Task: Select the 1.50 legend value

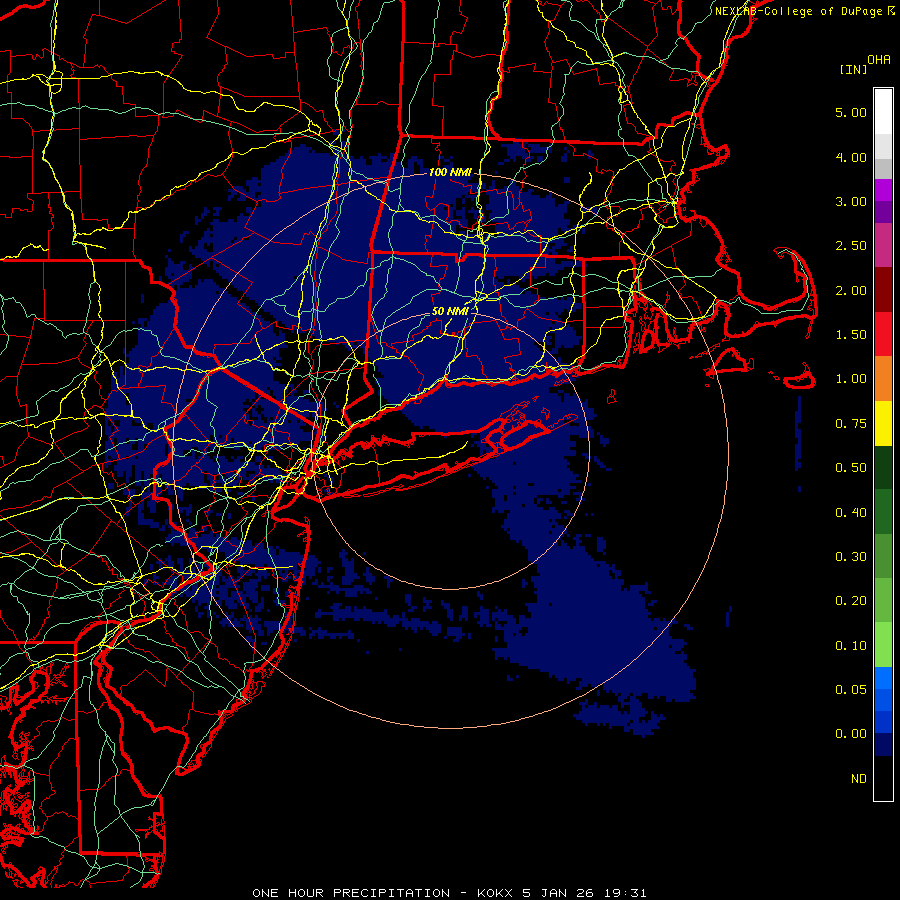Action: [851, 335]
